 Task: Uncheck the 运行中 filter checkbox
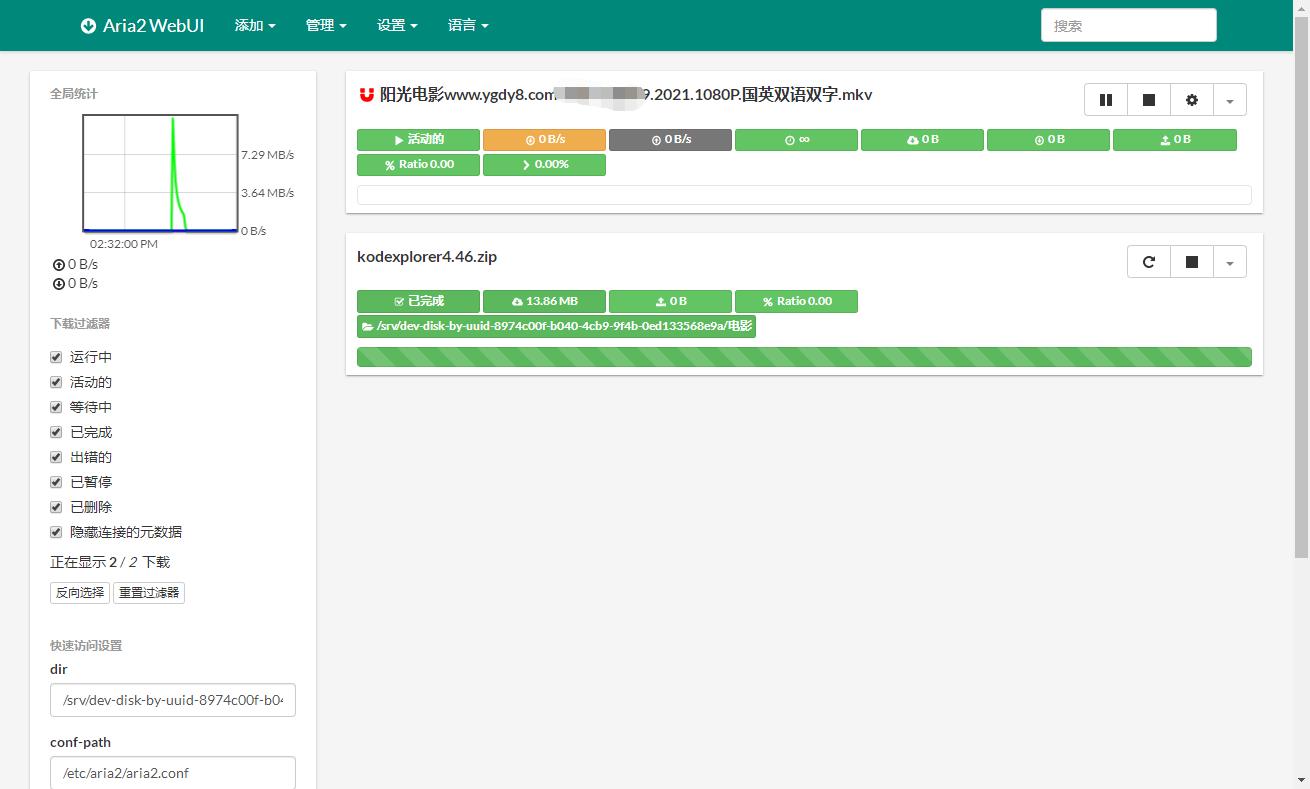pos(57,357)
